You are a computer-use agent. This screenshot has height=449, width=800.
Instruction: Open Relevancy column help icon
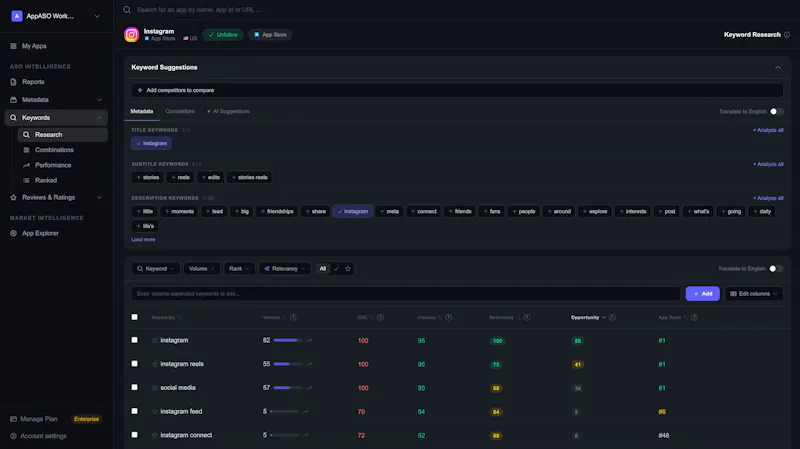527,317
